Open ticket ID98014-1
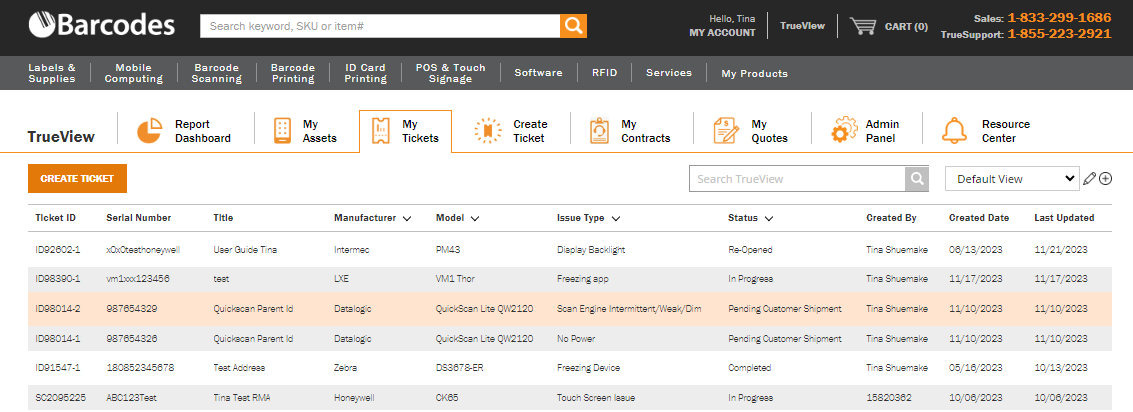The height and width of the screenshot is (412, 1133). click(x=58, y=338)
